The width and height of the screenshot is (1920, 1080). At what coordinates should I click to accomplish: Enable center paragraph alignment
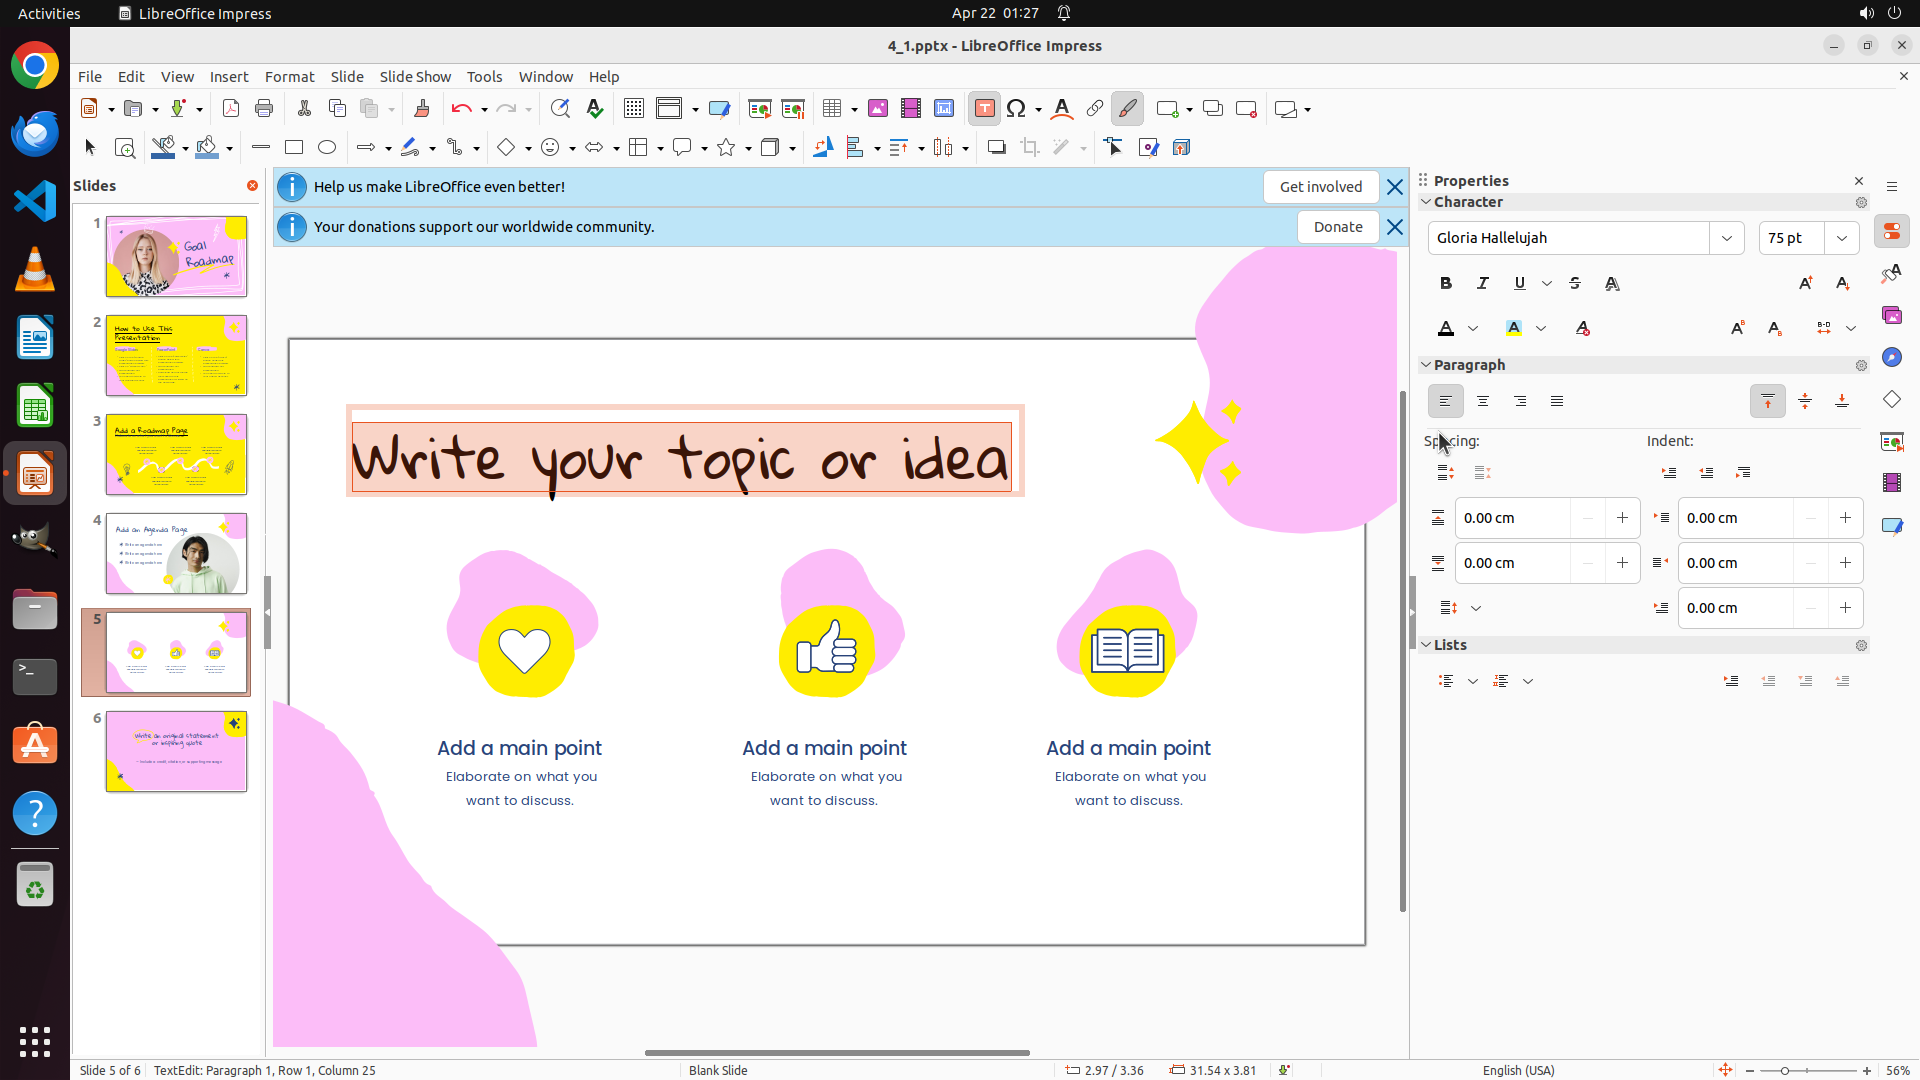point(1483,401)
